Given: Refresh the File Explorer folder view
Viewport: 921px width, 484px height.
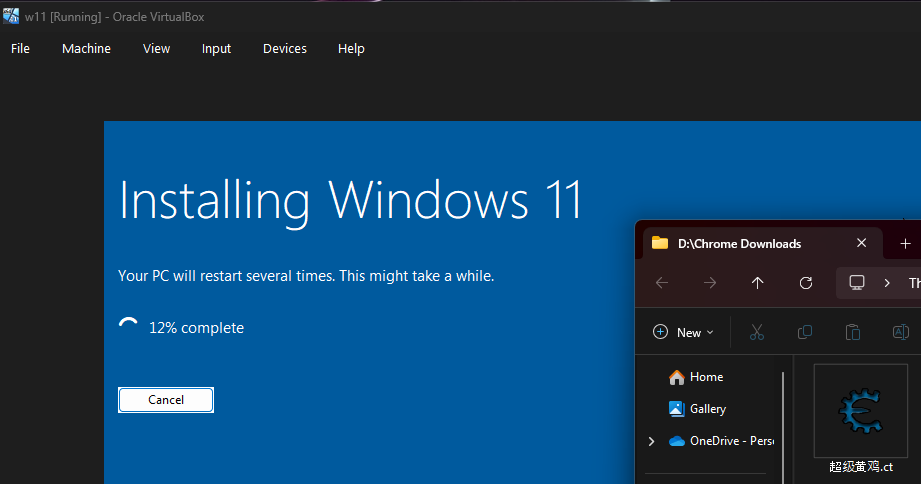Looking at the screenshot, I should point(806,283).
